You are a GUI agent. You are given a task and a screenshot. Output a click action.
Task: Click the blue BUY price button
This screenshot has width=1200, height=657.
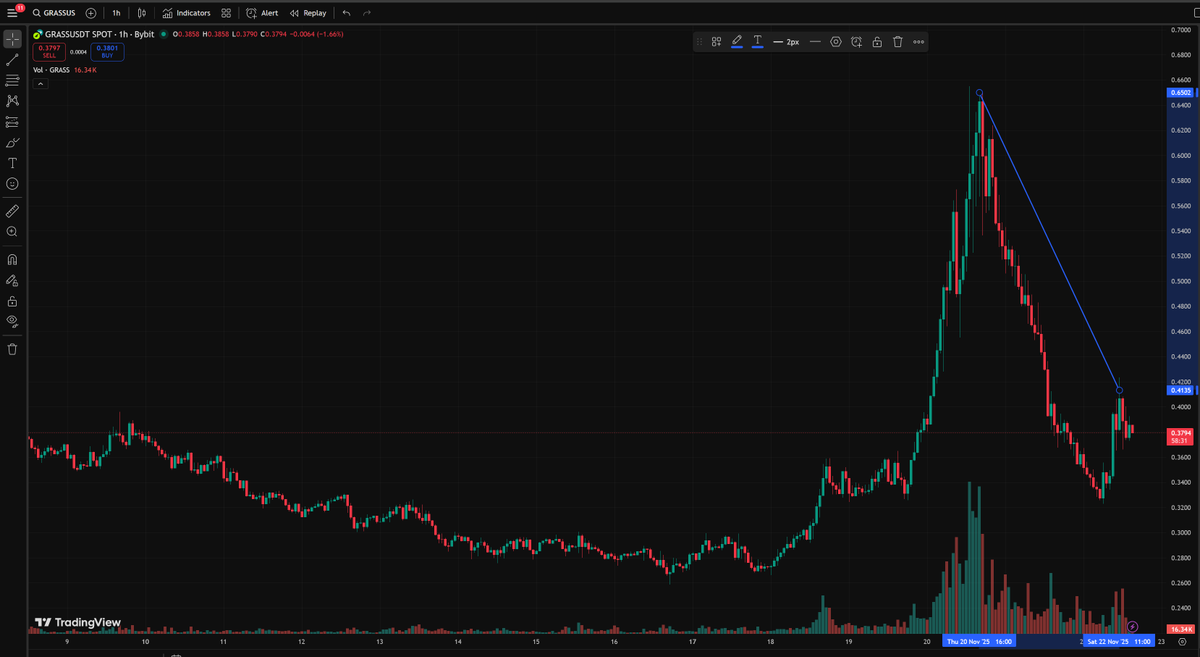click(107, 52)
